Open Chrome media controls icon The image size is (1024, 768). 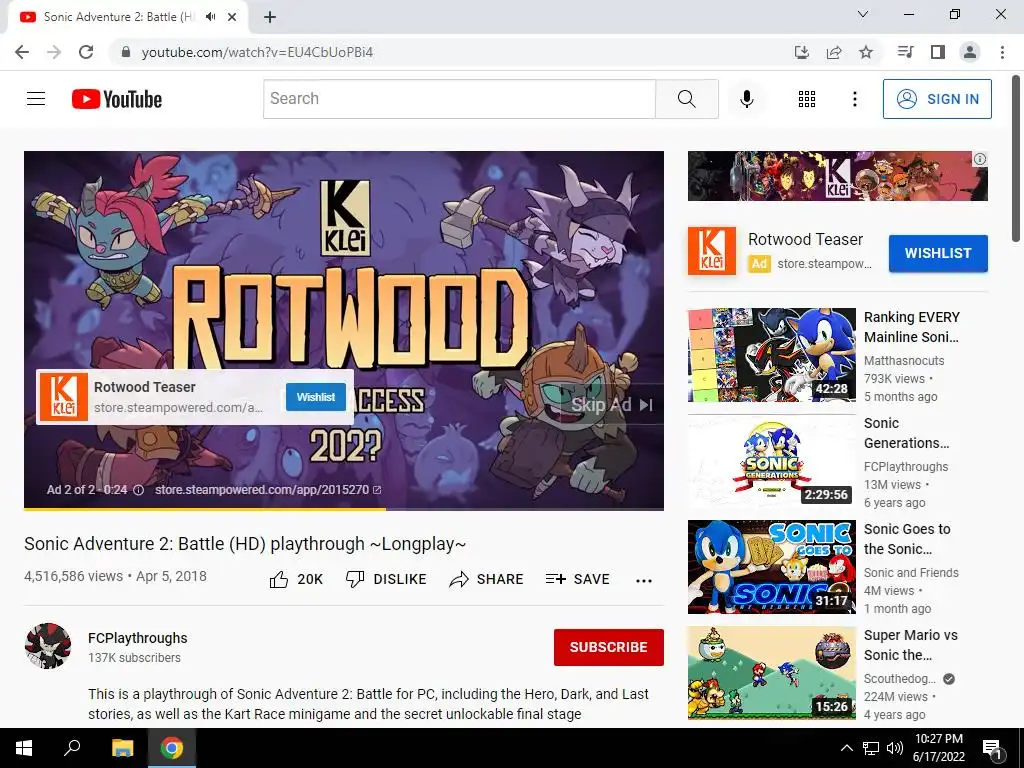(x=905, y=52)
